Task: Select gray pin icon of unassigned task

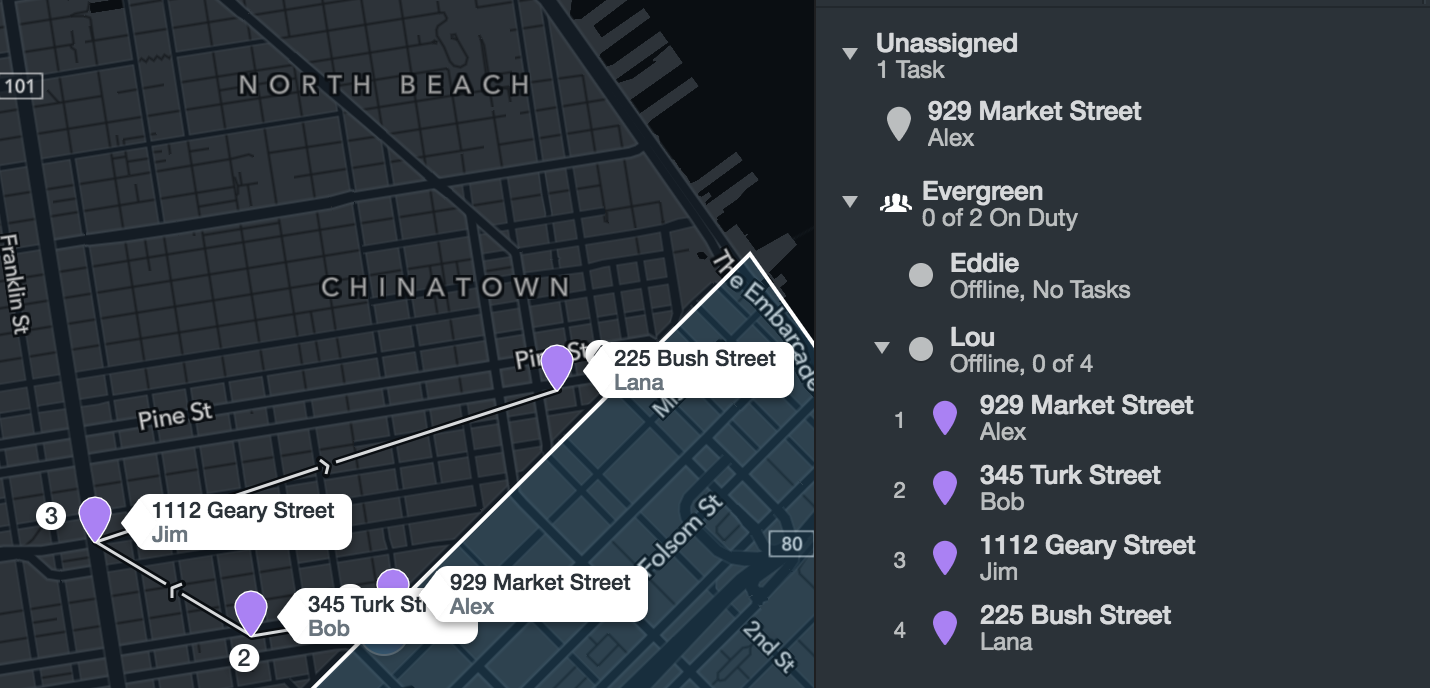Action: (899, 124)
